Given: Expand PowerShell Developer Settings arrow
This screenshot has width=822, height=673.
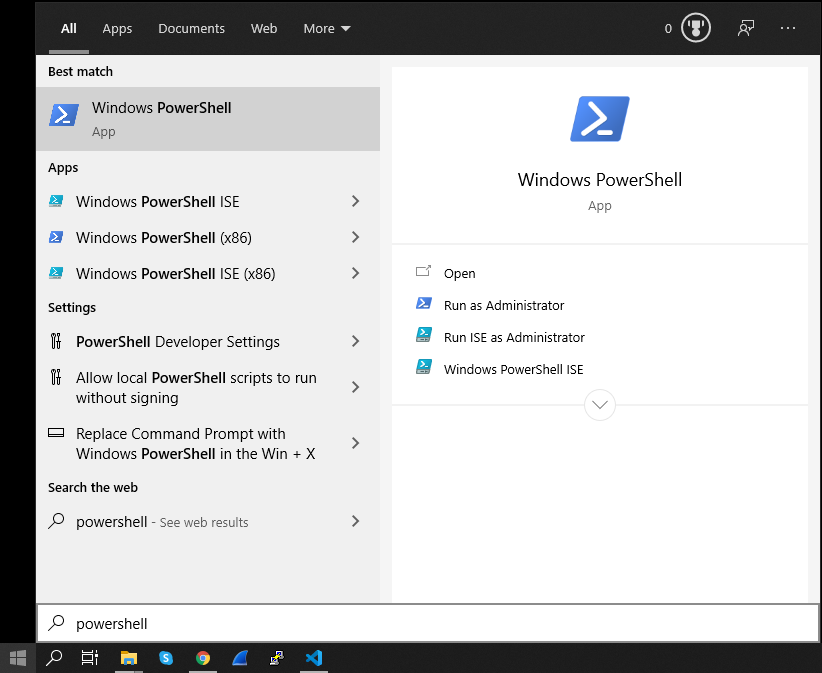Looking at the screenshot, I should point(355,341).
